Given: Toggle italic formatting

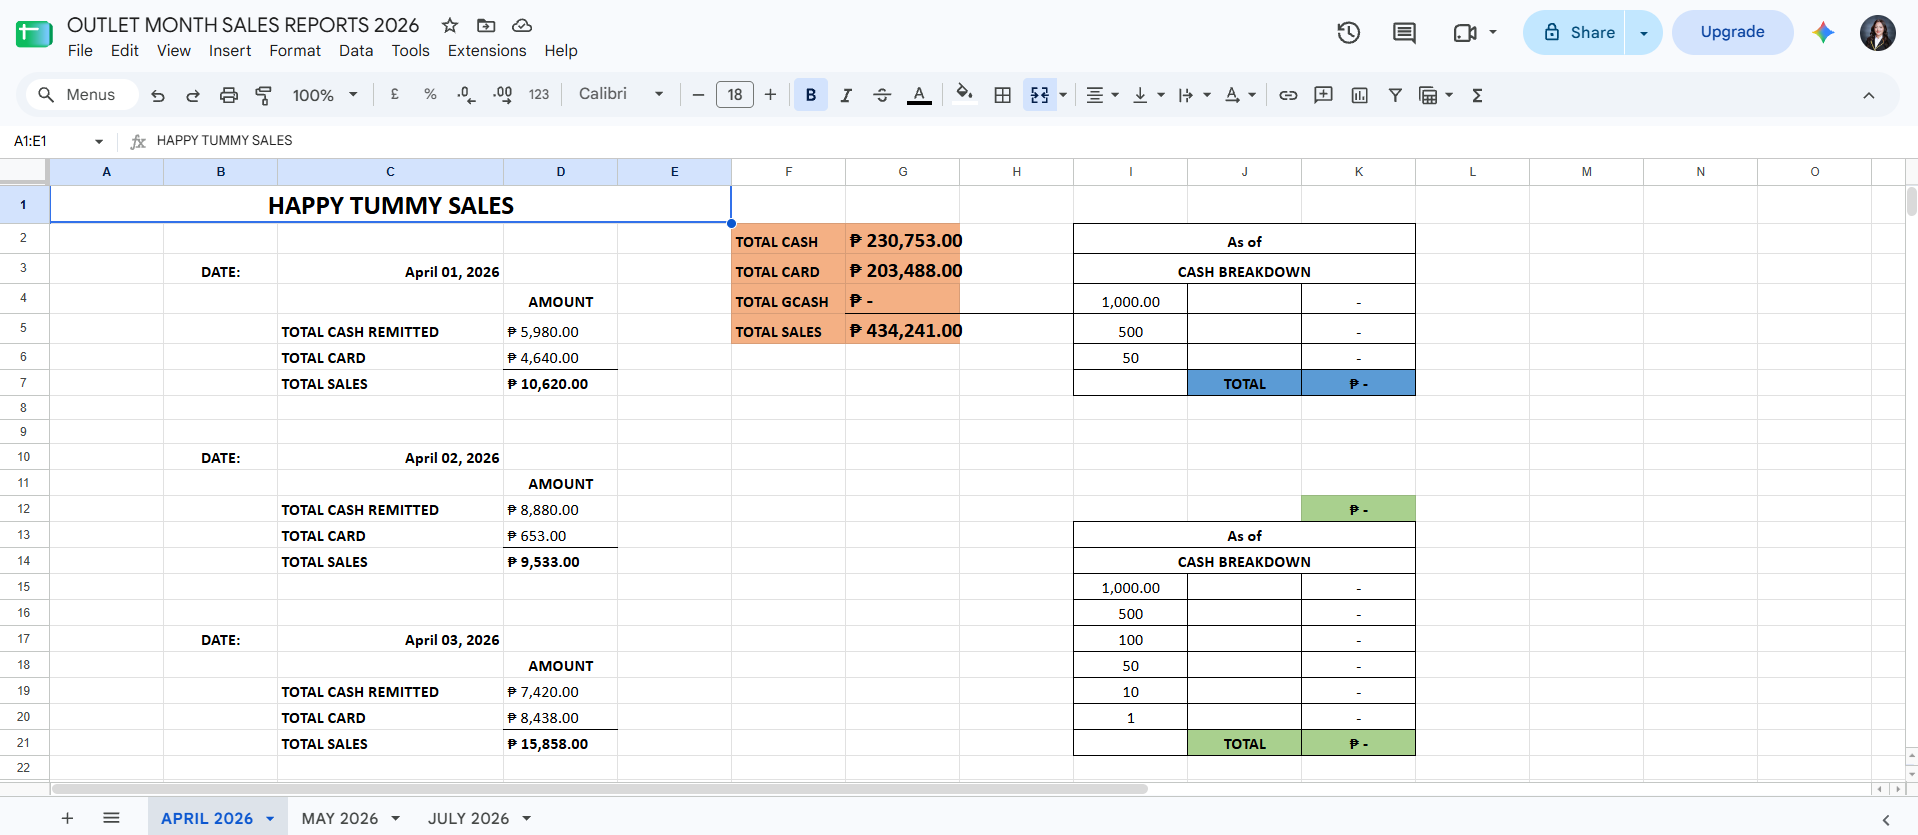Looking at the screenshot, I should pyautogui.click(x=846, y=95).
